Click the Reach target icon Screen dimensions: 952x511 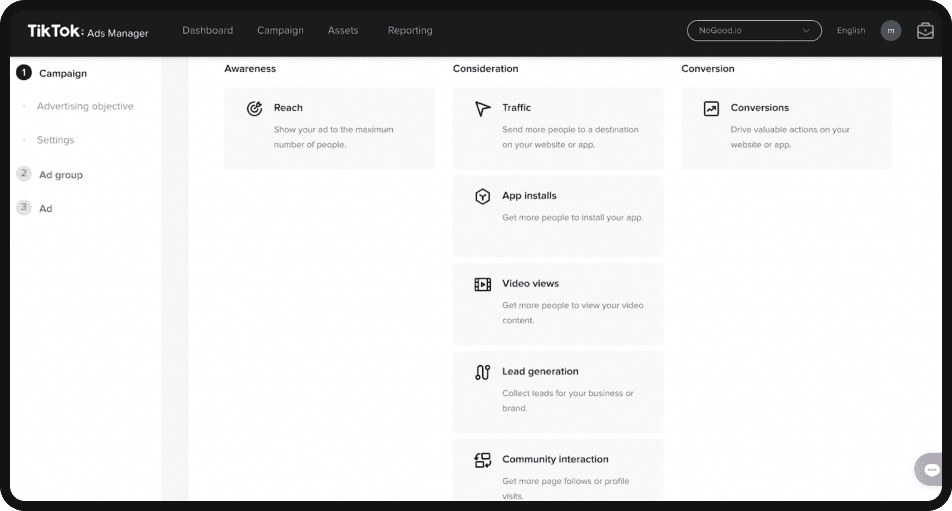pos(255,108)
